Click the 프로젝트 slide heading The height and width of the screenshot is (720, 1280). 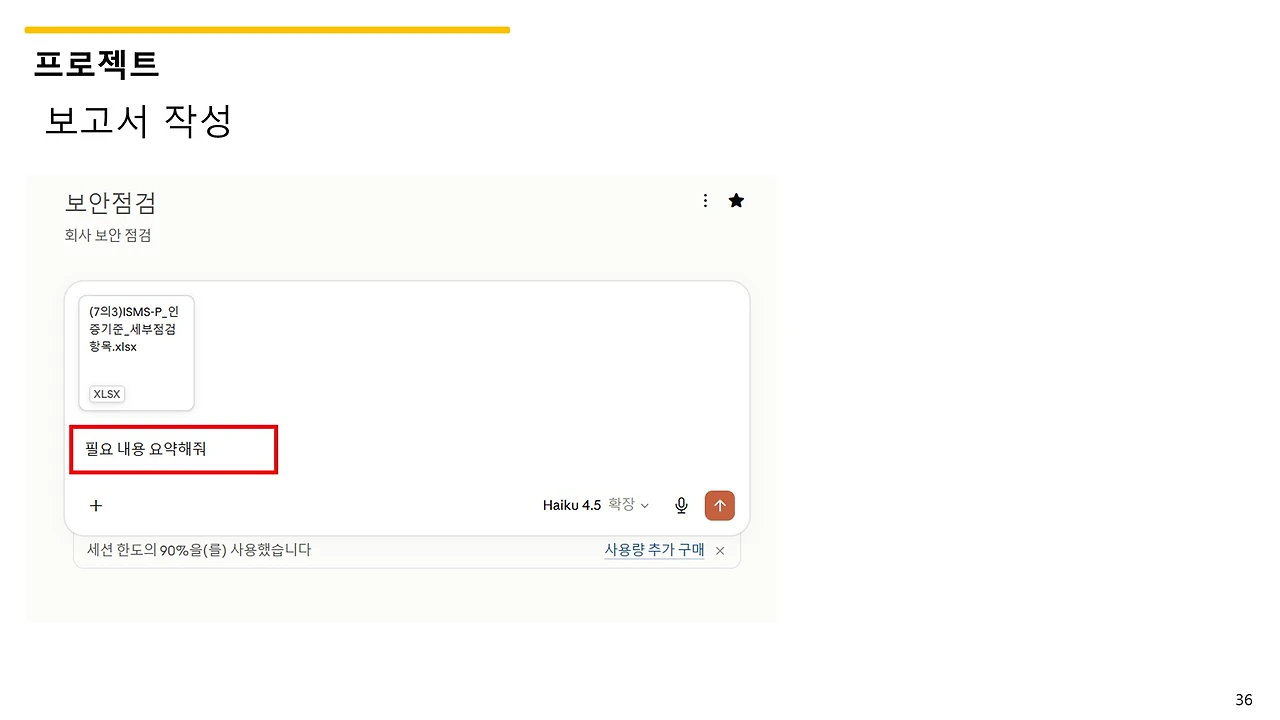pyautogui.click(x=96, y=65)
